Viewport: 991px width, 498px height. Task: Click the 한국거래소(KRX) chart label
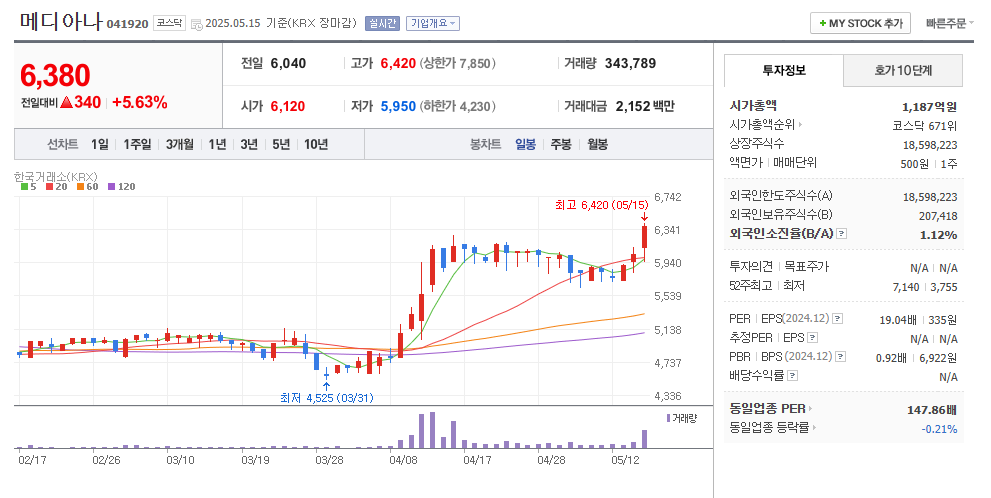point(56,176)
